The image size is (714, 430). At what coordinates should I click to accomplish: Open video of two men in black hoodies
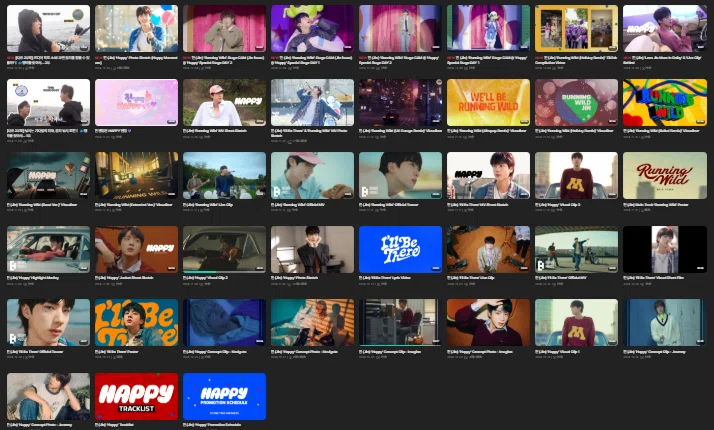(x=48, y=102)
